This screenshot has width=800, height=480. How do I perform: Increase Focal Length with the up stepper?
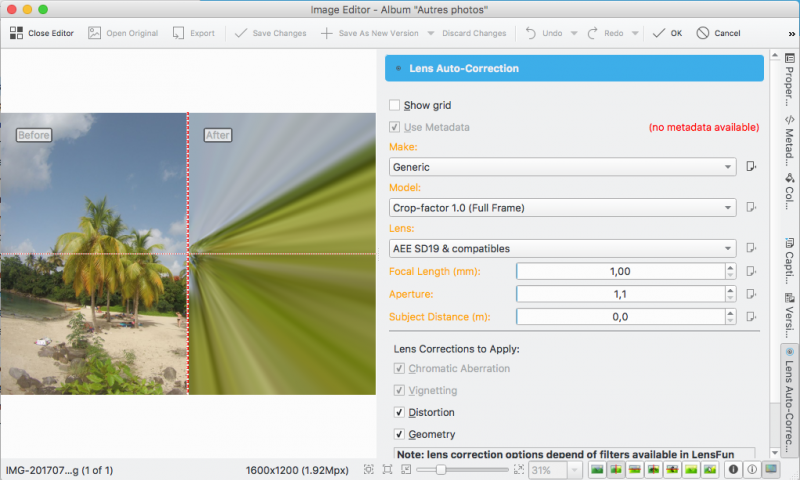(731, 267)
